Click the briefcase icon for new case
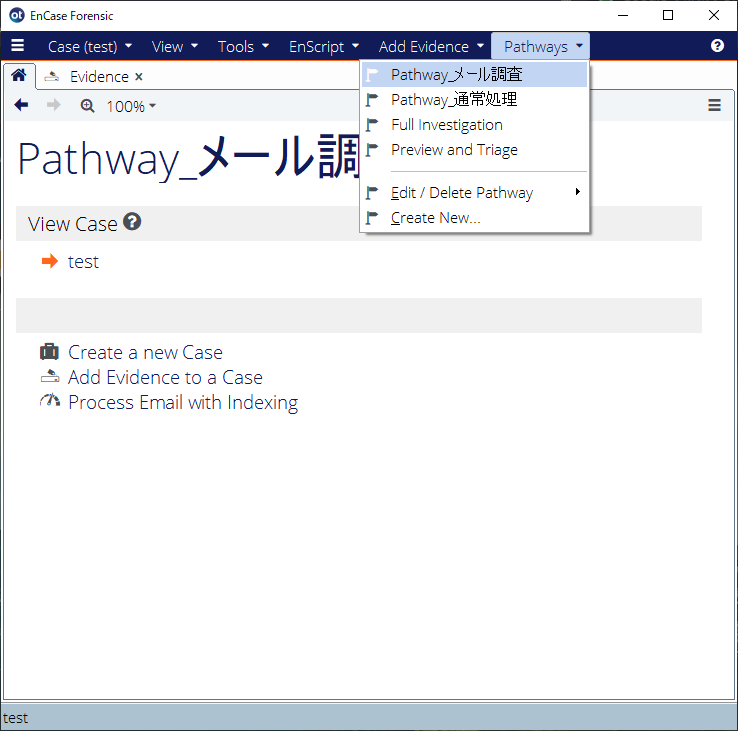 point(49,352)
